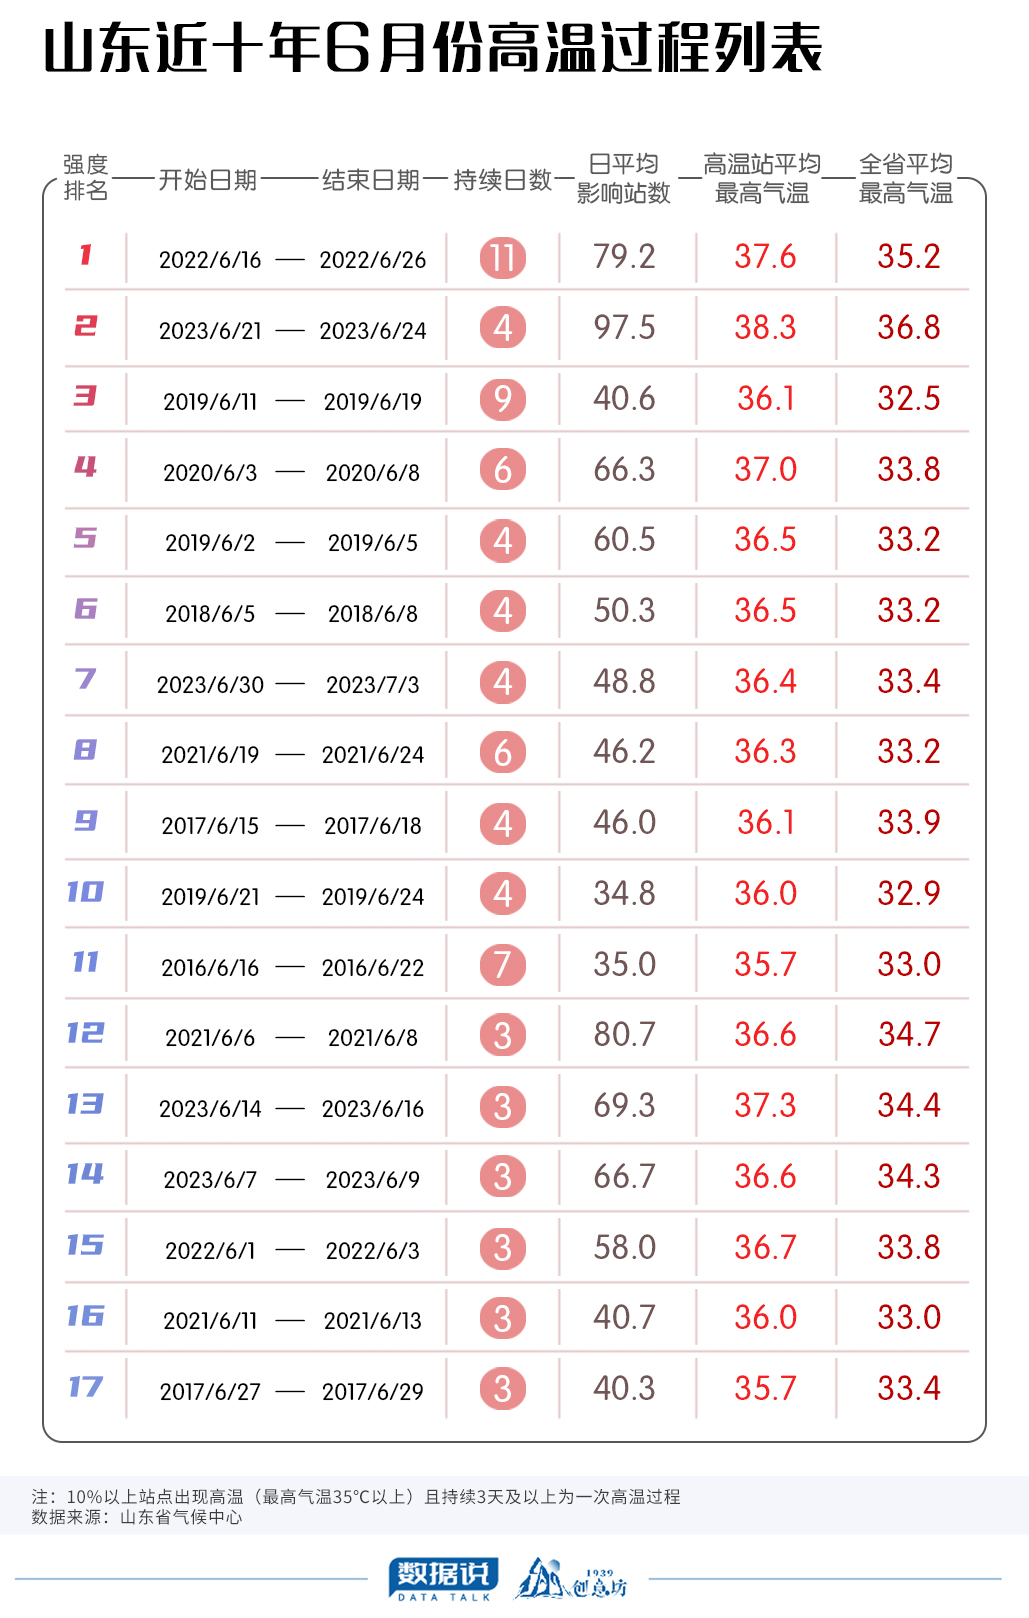Click the 数据说 DATA TALK logo
Viewport: 1029px width, 1618px height.
click(443, 1579)
